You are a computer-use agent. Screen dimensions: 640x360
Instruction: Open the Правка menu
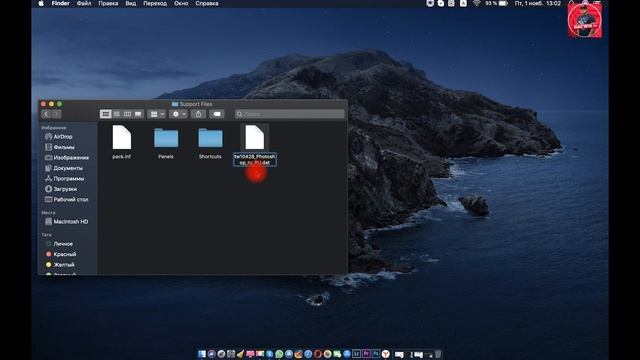(108, 3)
